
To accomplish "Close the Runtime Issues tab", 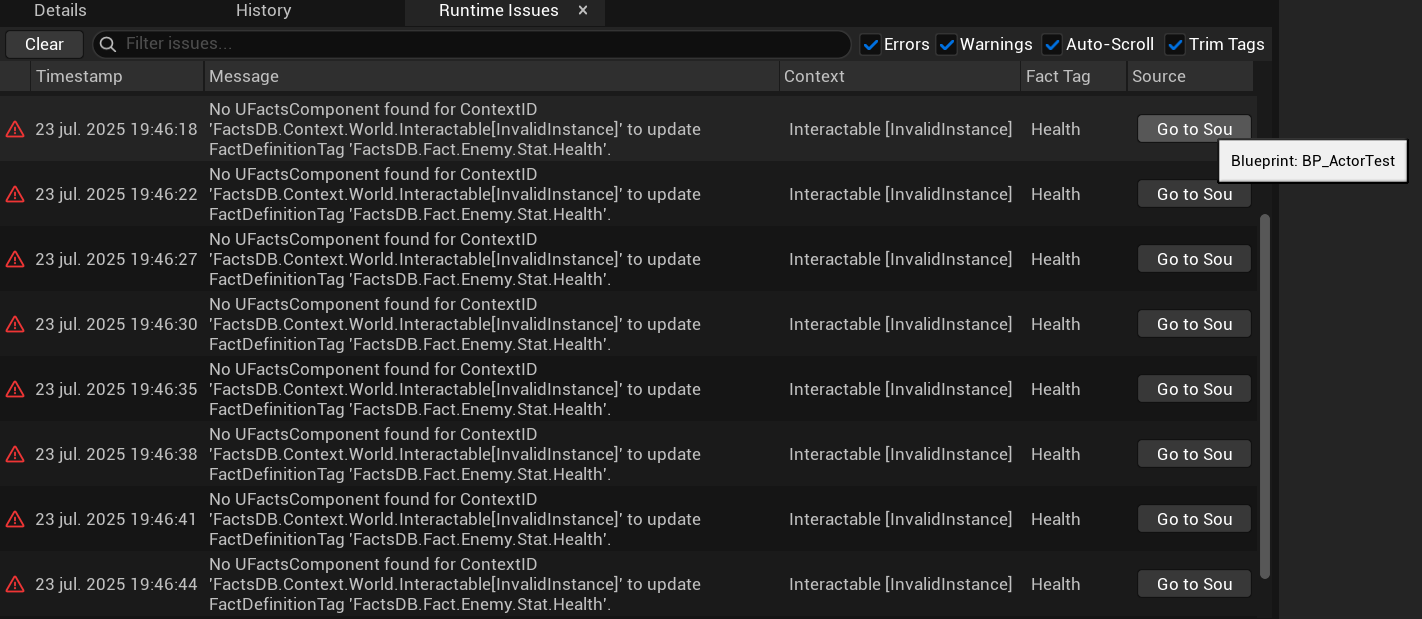I will click(583, 11).
